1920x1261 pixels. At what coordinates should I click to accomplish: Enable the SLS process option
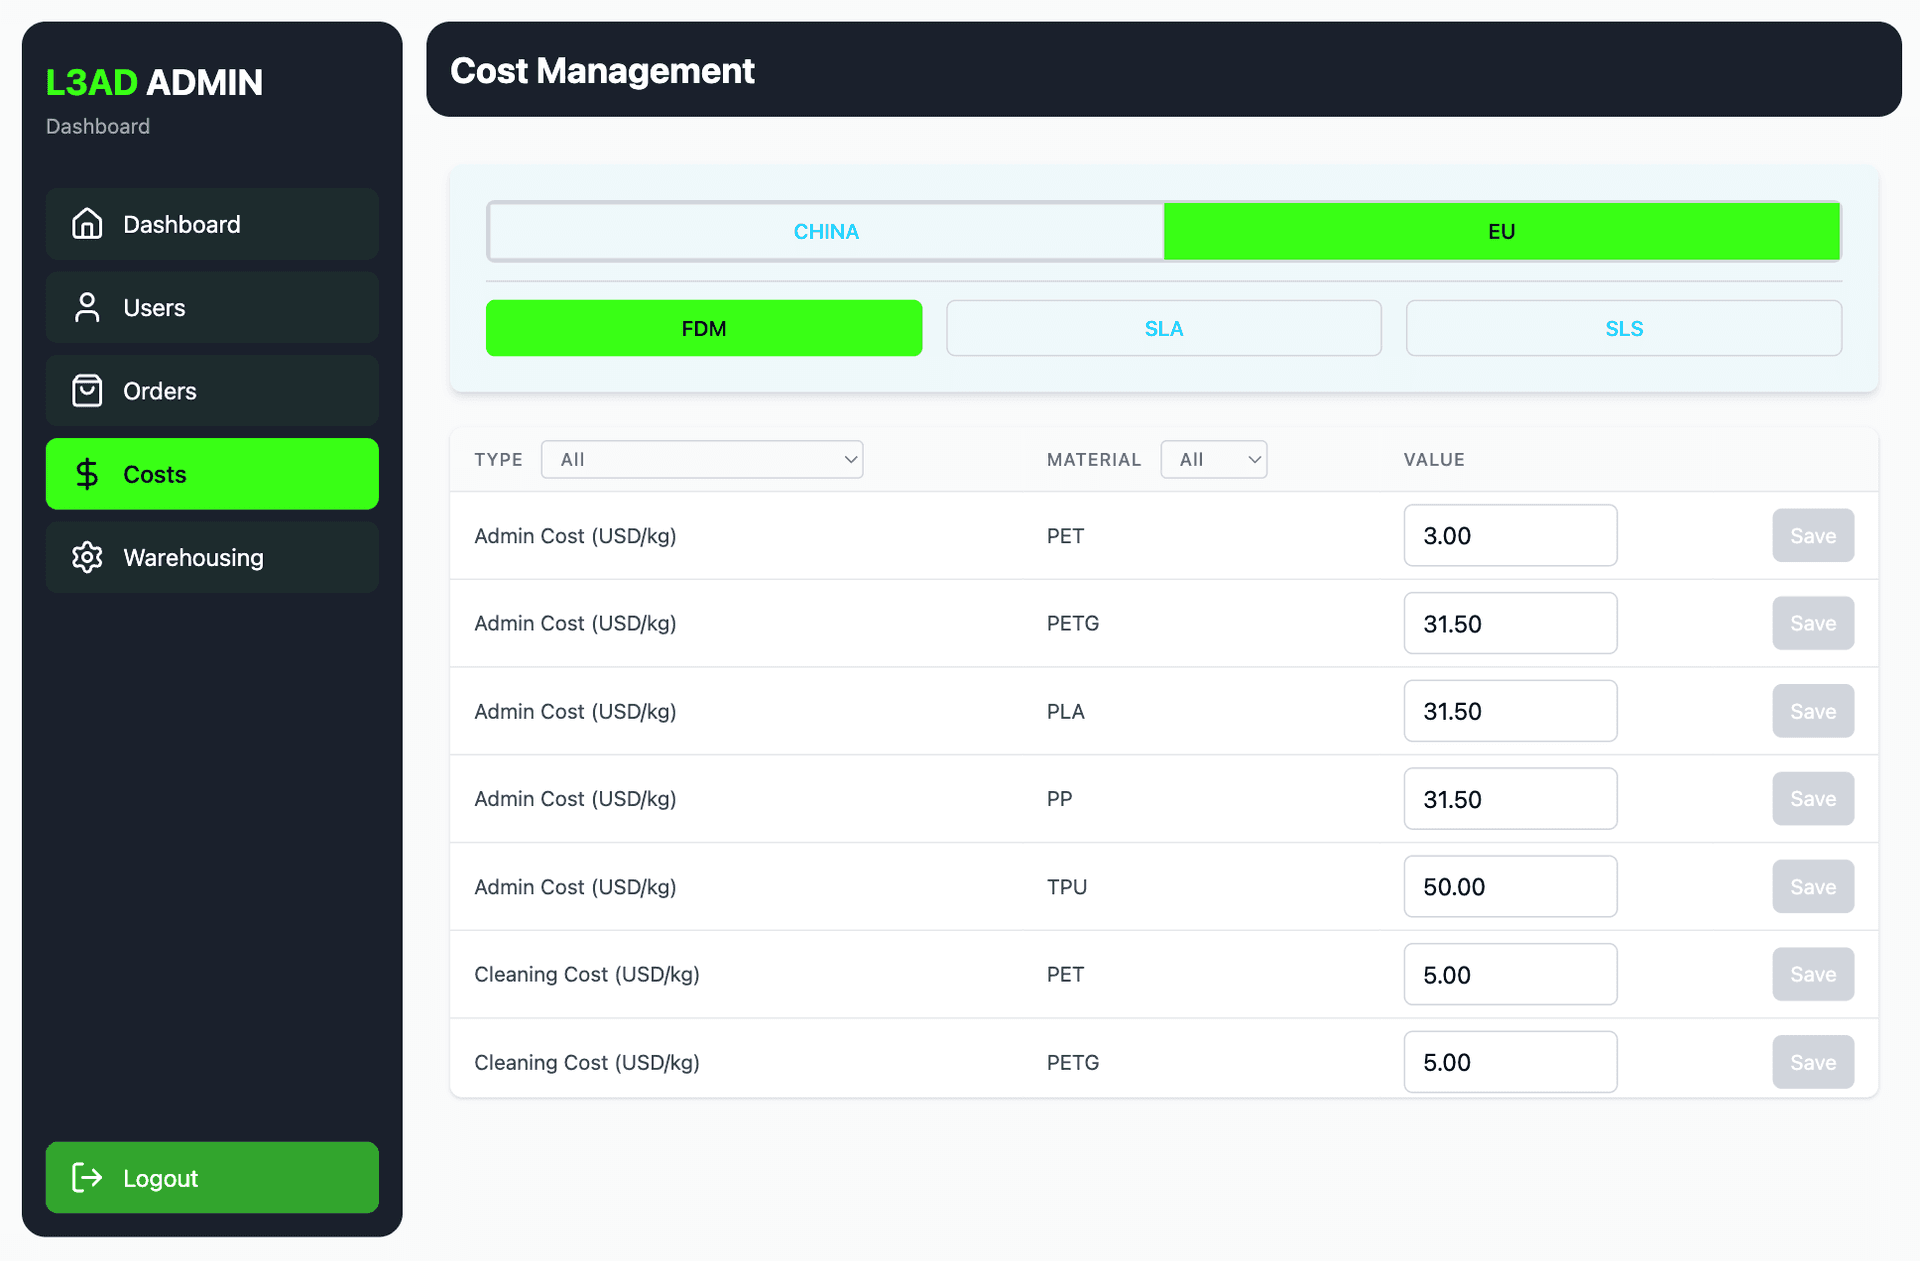point(1623,327)
